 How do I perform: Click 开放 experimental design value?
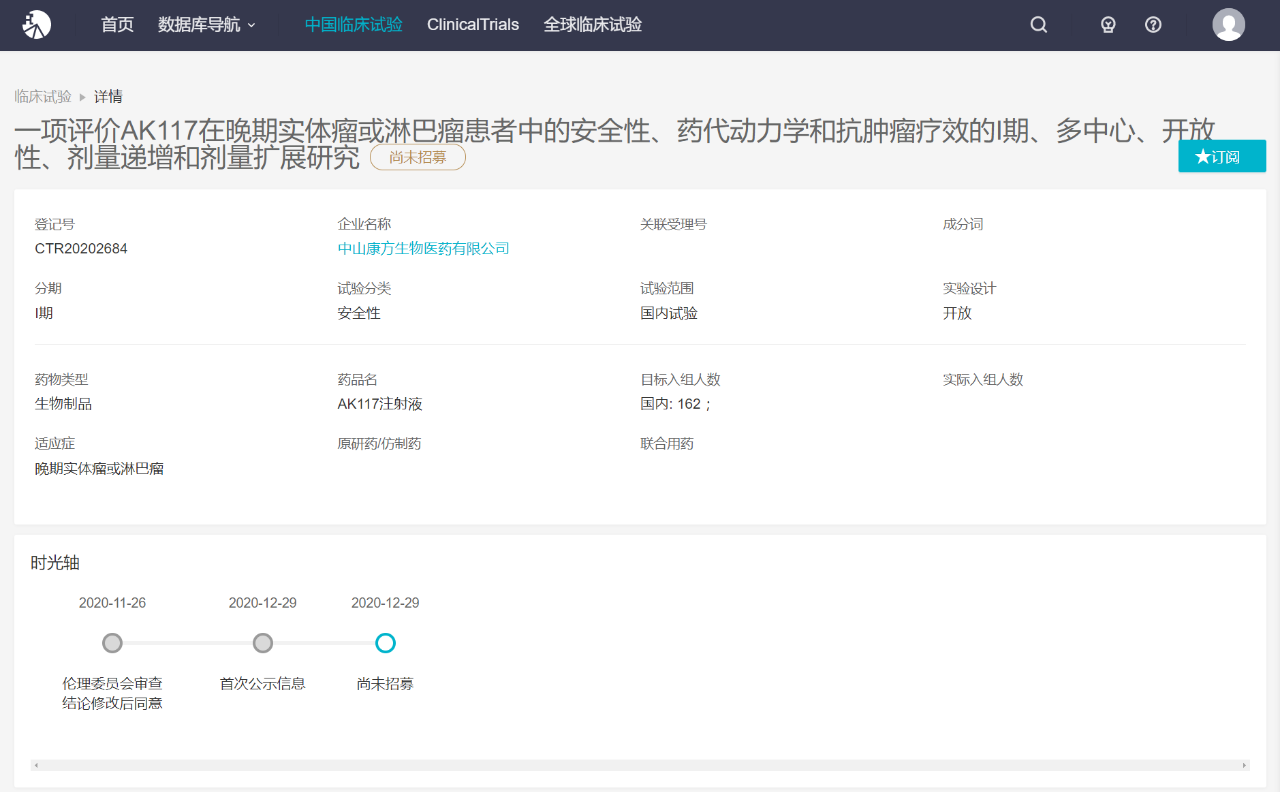957,313
